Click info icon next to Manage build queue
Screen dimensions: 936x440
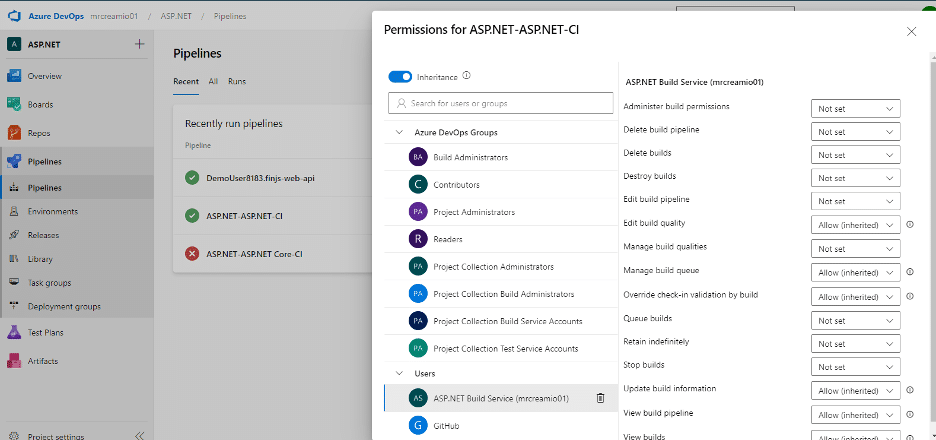point(910,272)
